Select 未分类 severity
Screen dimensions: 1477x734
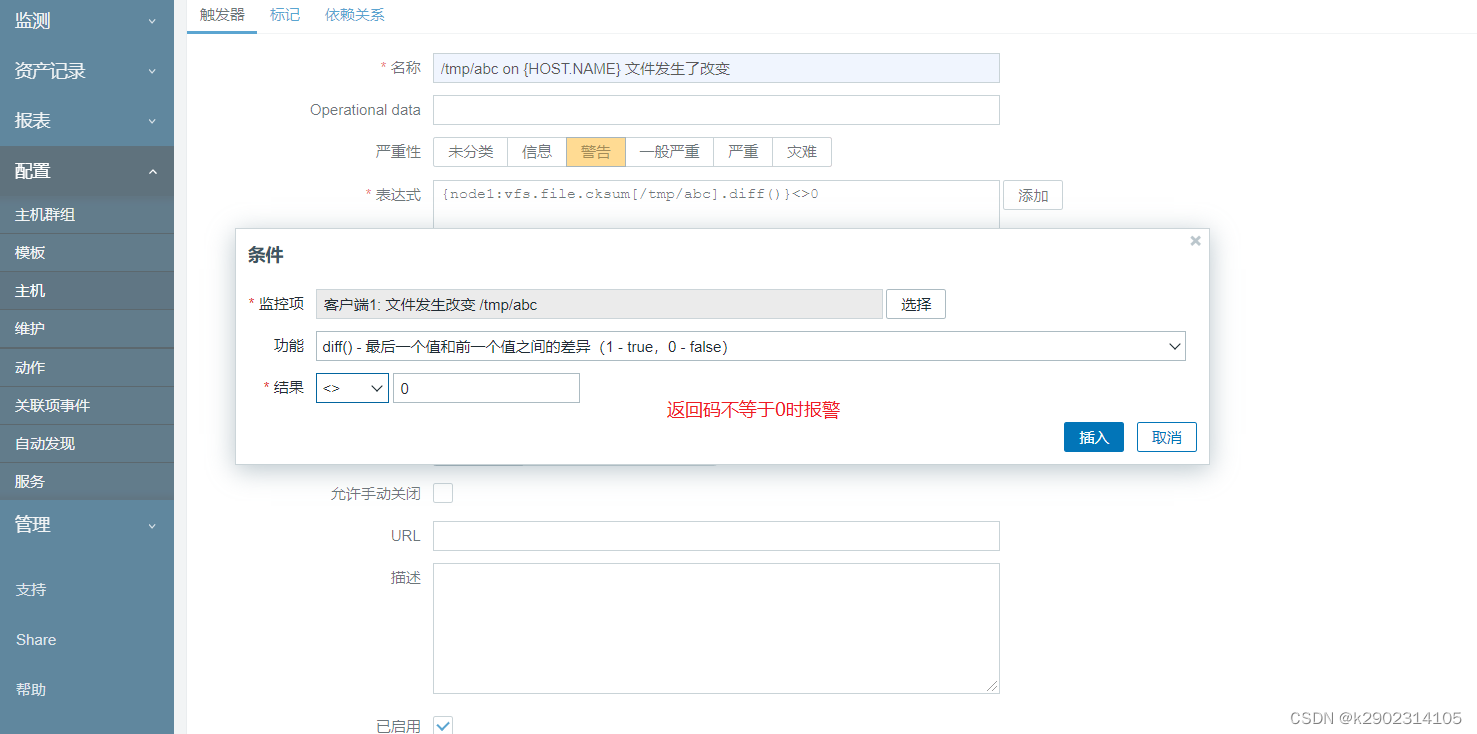471,152
